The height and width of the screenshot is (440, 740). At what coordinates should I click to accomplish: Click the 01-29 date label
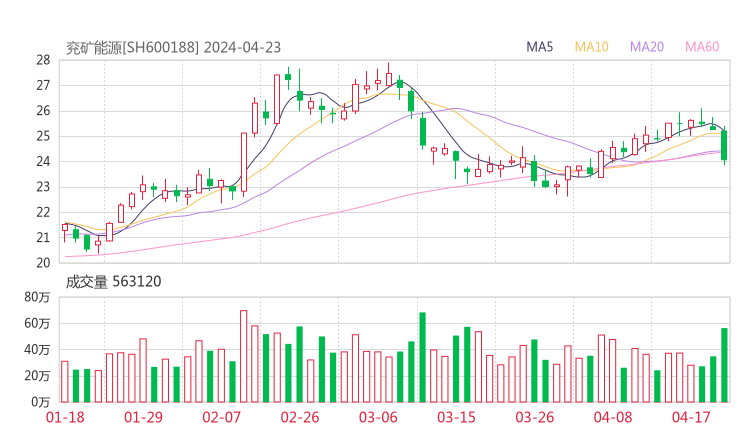(143, 417)
